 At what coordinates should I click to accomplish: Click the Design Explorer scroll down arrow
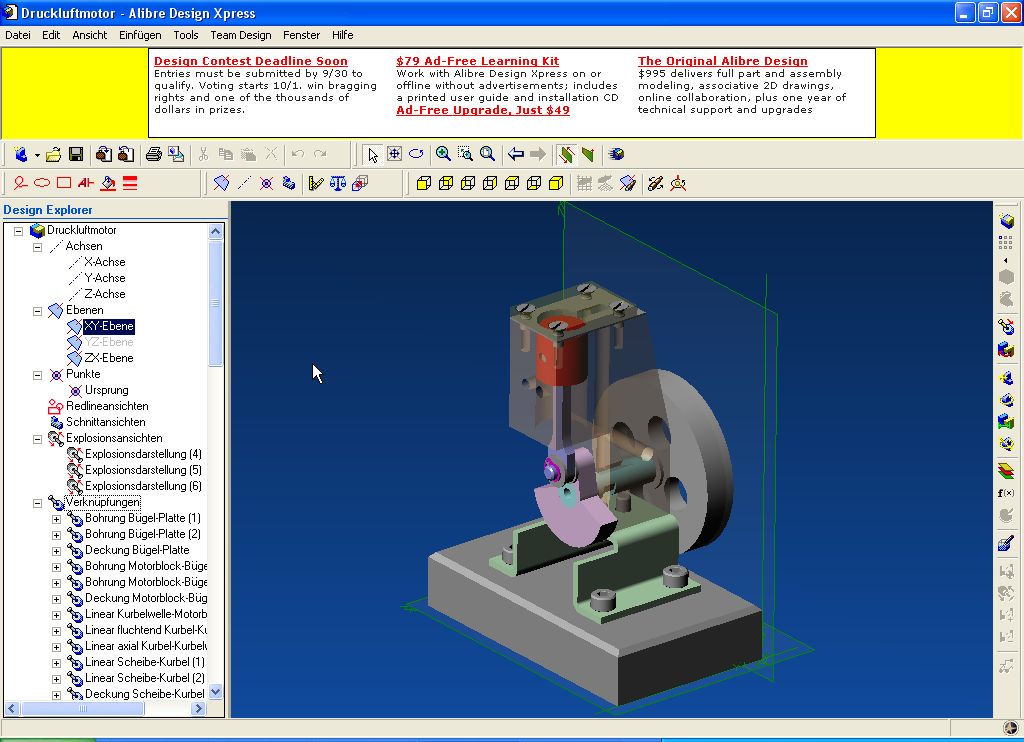[x=216, y=692]
